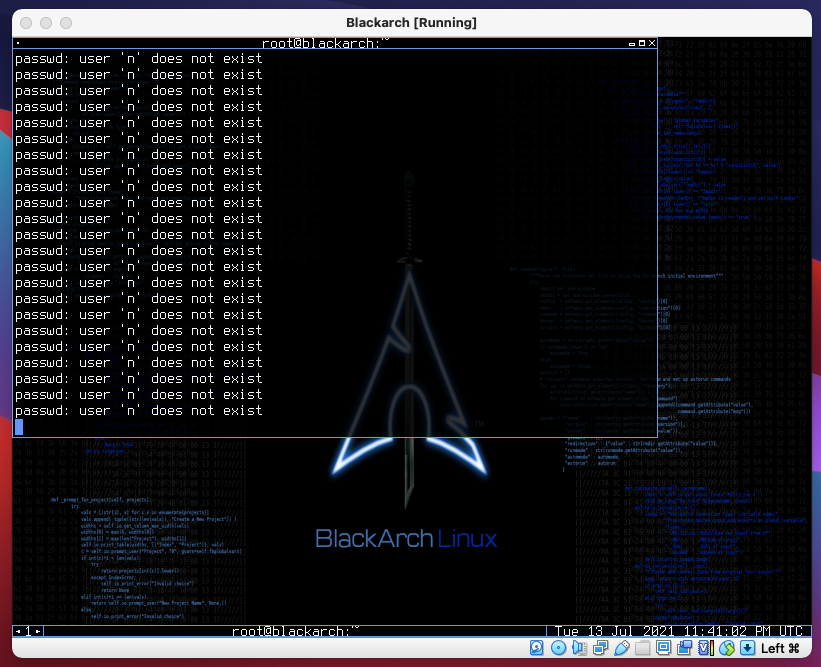Click the right arrow in the bottom pager
Image resolution: width=821 pixels, height=667 pixels.
[38, 631]
